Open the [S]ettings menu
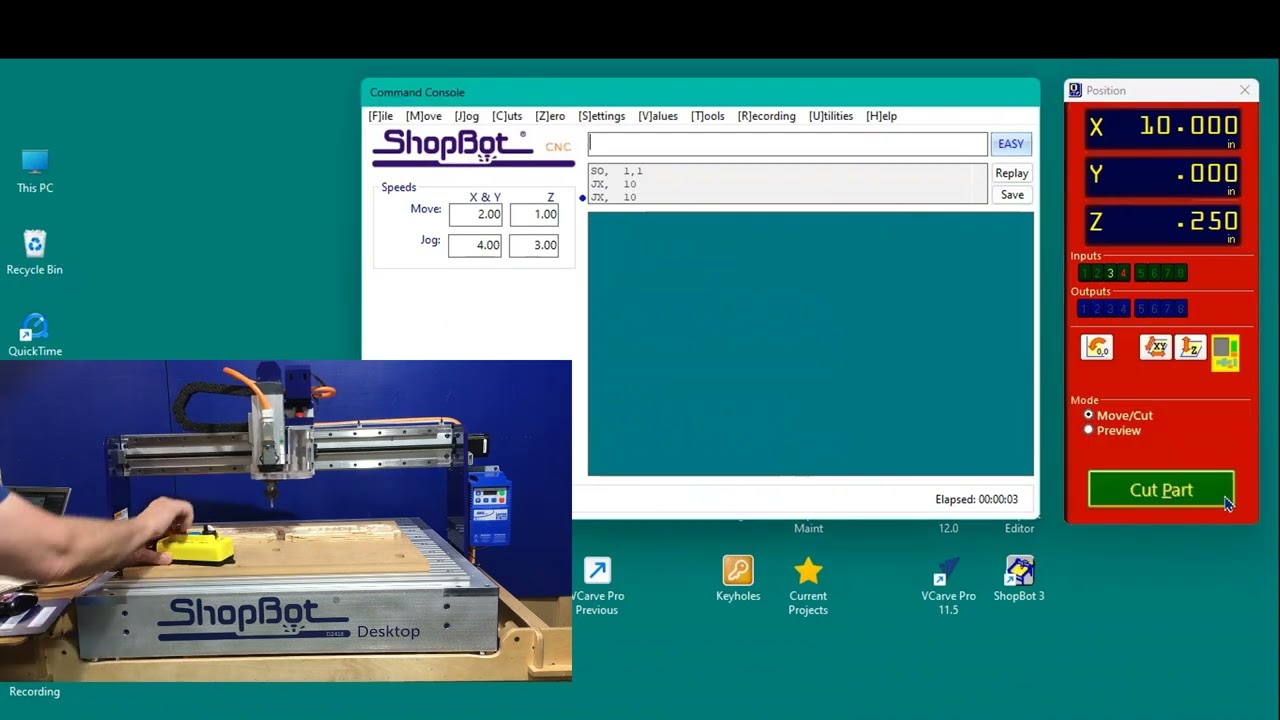The width and height of the screenshot is (1280, 720). pyautogui.click(x=602, y=116)
